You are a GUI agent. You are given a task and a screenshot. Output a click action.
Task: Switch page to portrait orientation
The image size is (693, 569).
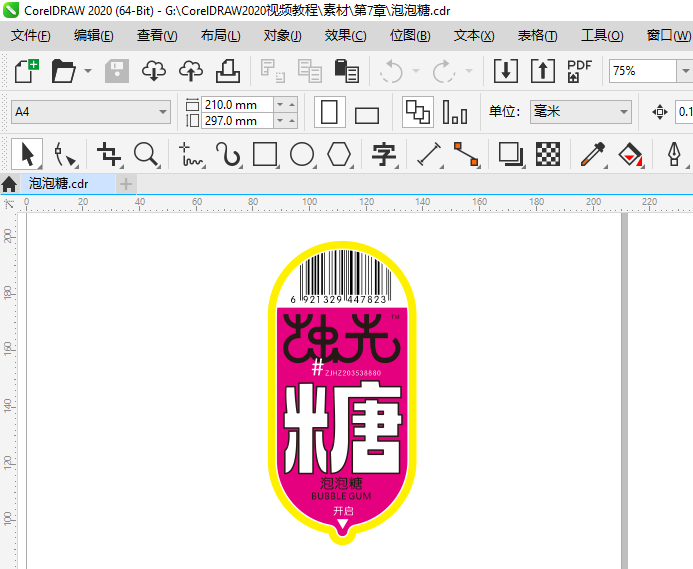click(329, 112)
